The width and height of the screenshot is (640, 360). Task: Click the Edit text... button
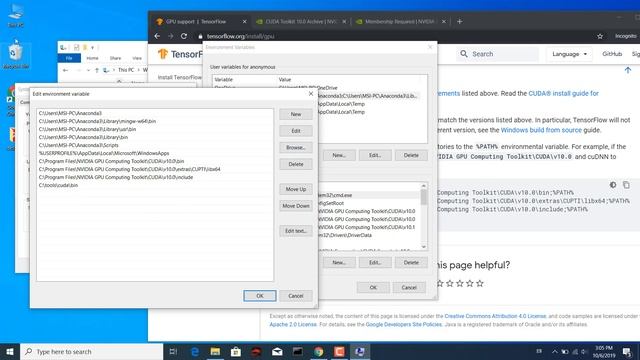[x=296, y=231]
